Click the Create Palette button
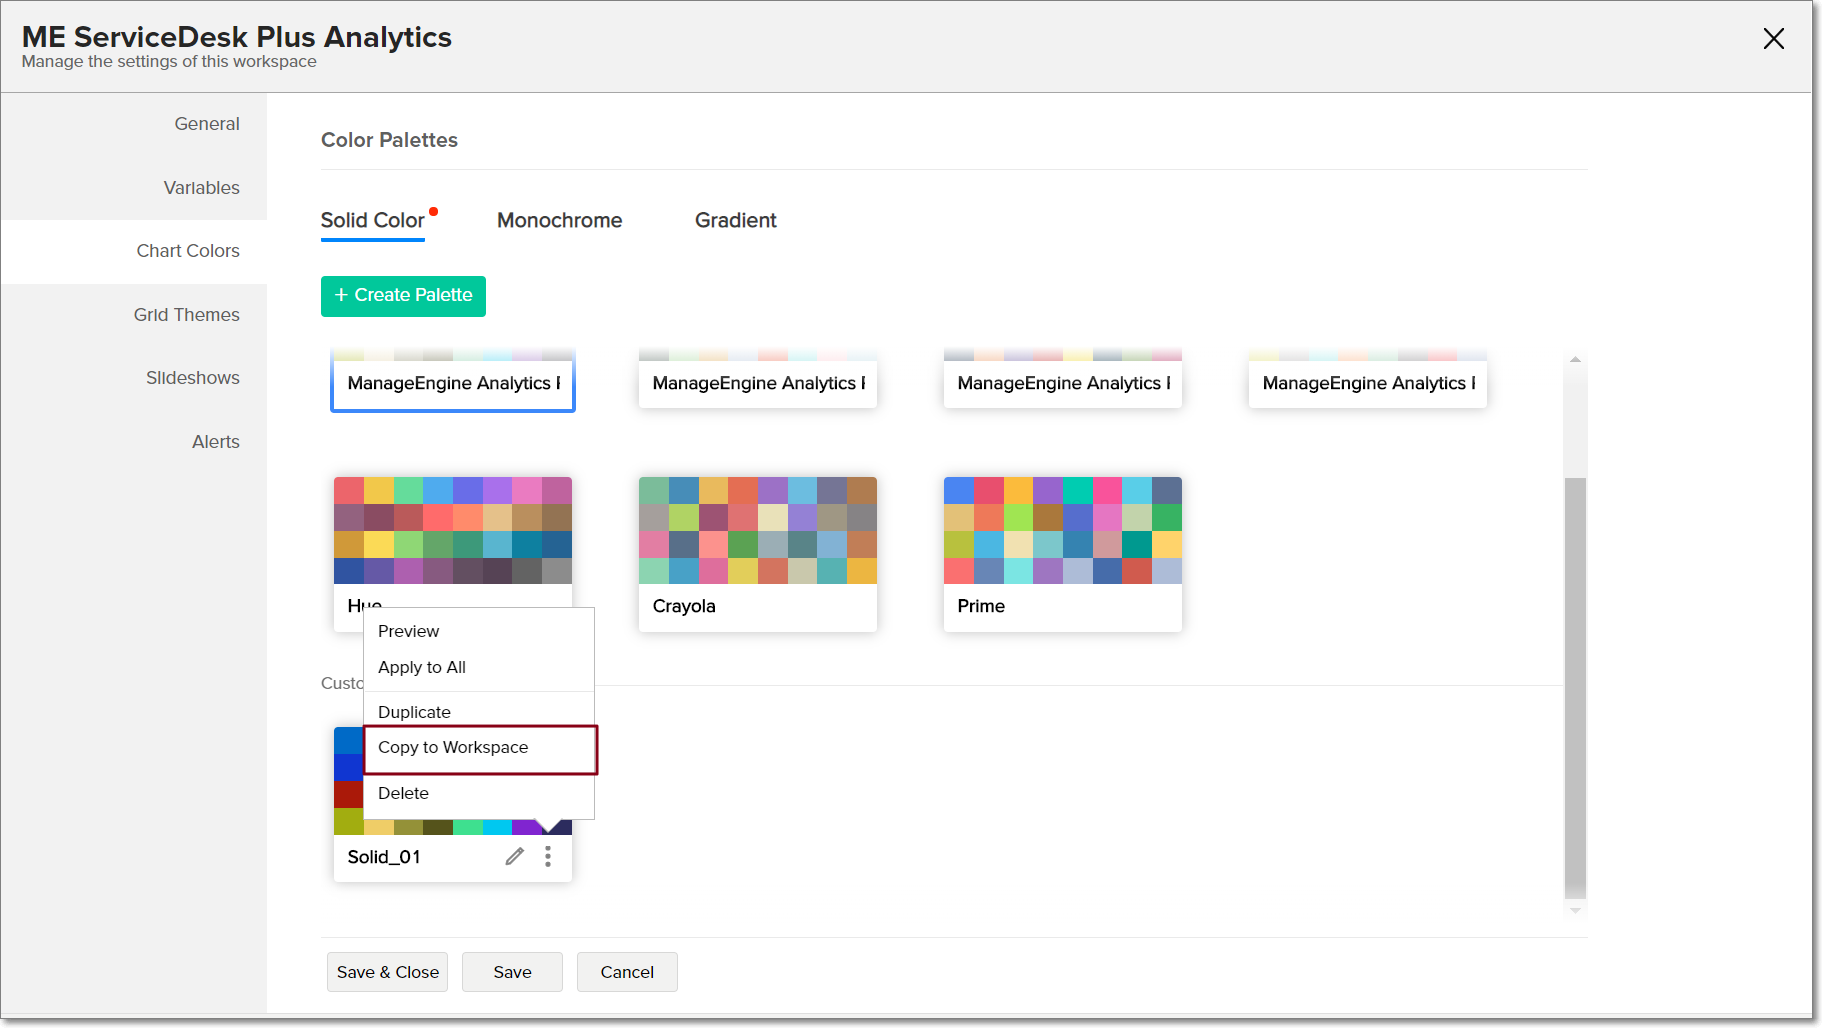Viewport: 1822px width, 1028px height. (x=403, y=296)
